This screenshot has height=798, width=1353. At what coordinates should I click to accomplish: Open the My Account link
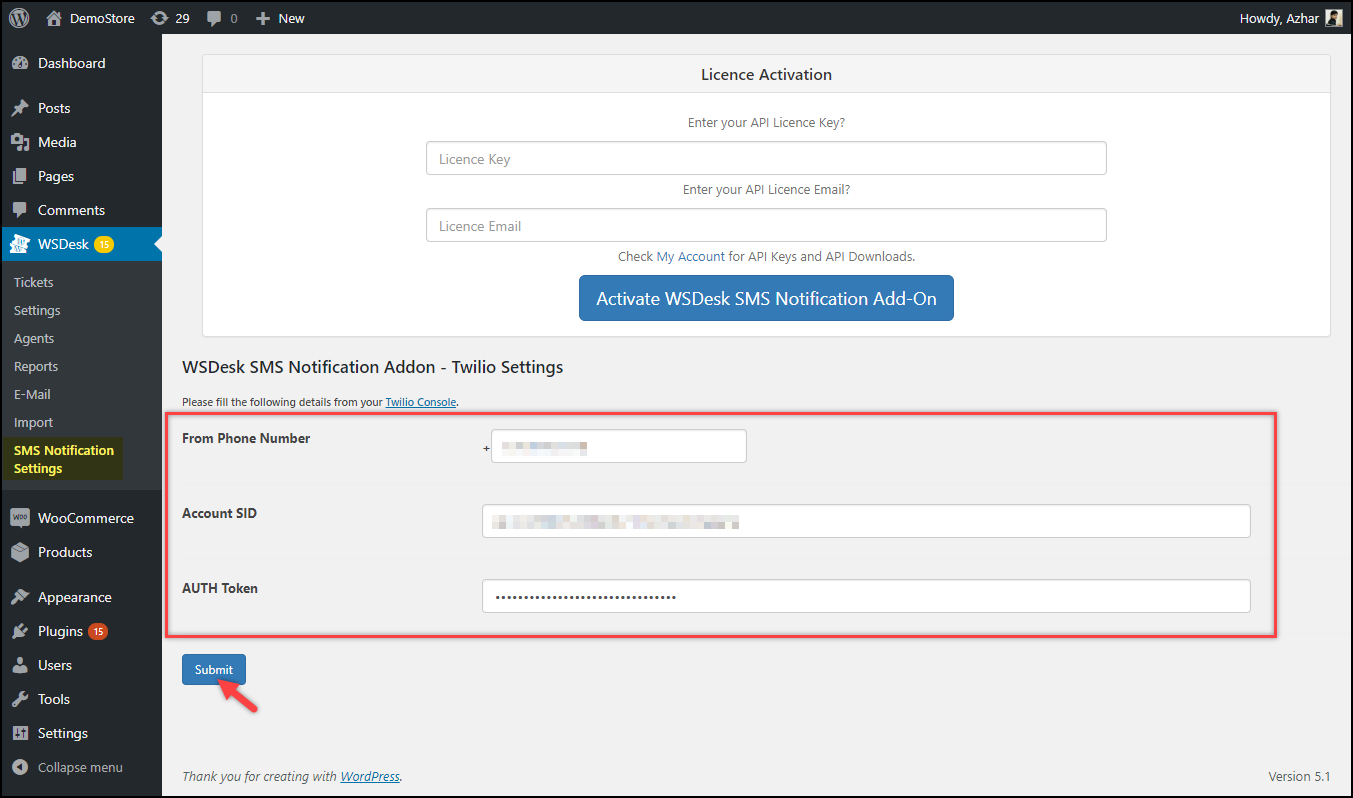pyautogui.click(x=691, y=257)
